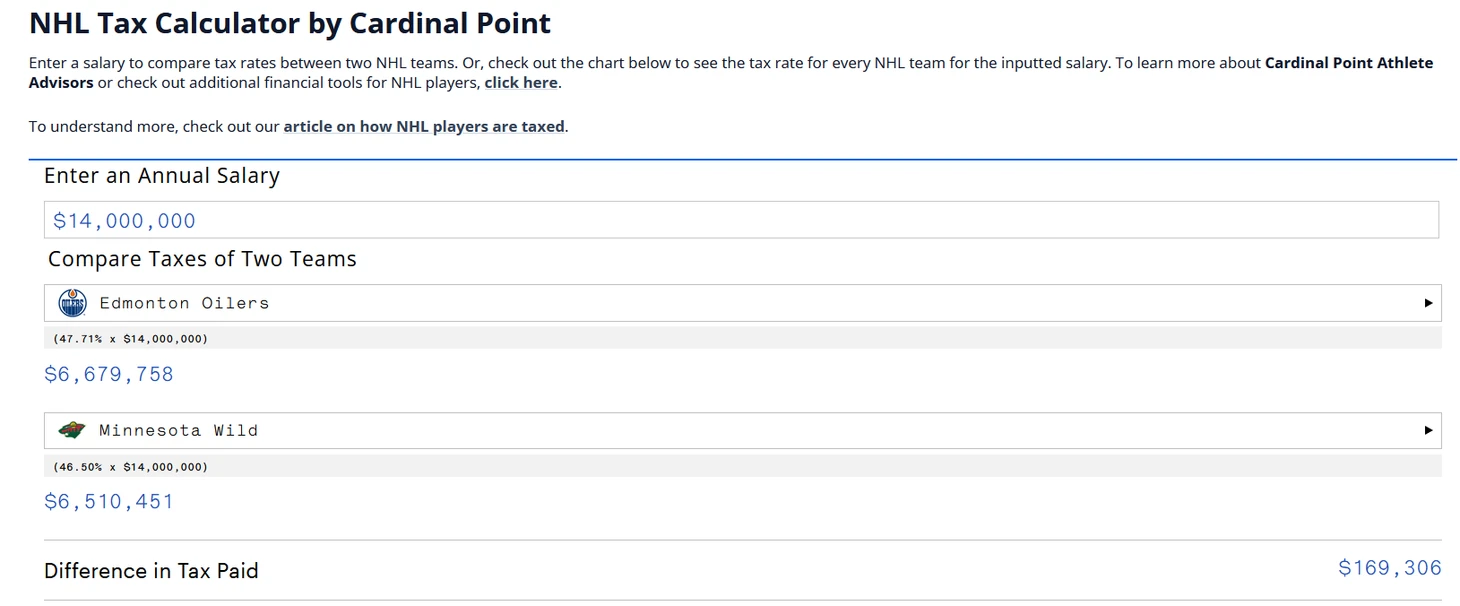Image resolution: width=1460 pixels, height=606 pixels.
Task: Select the Oilers tax amount $6,679,758
Action: (109, 374)
